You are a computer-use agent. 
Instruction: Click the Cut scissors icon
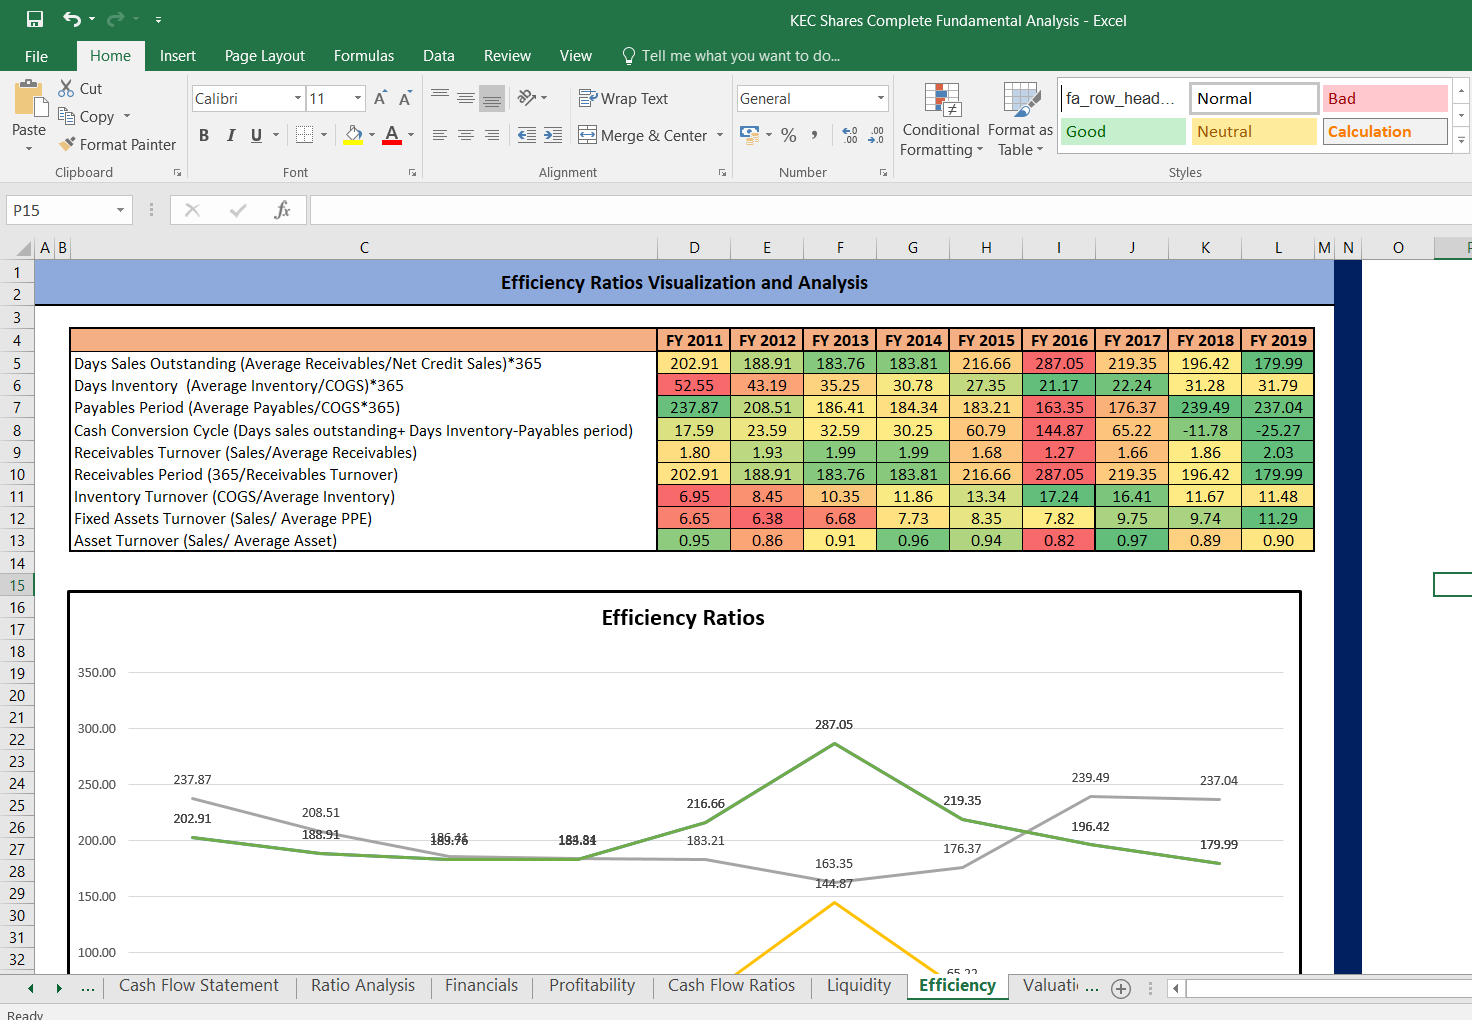(x=66, y=88)
